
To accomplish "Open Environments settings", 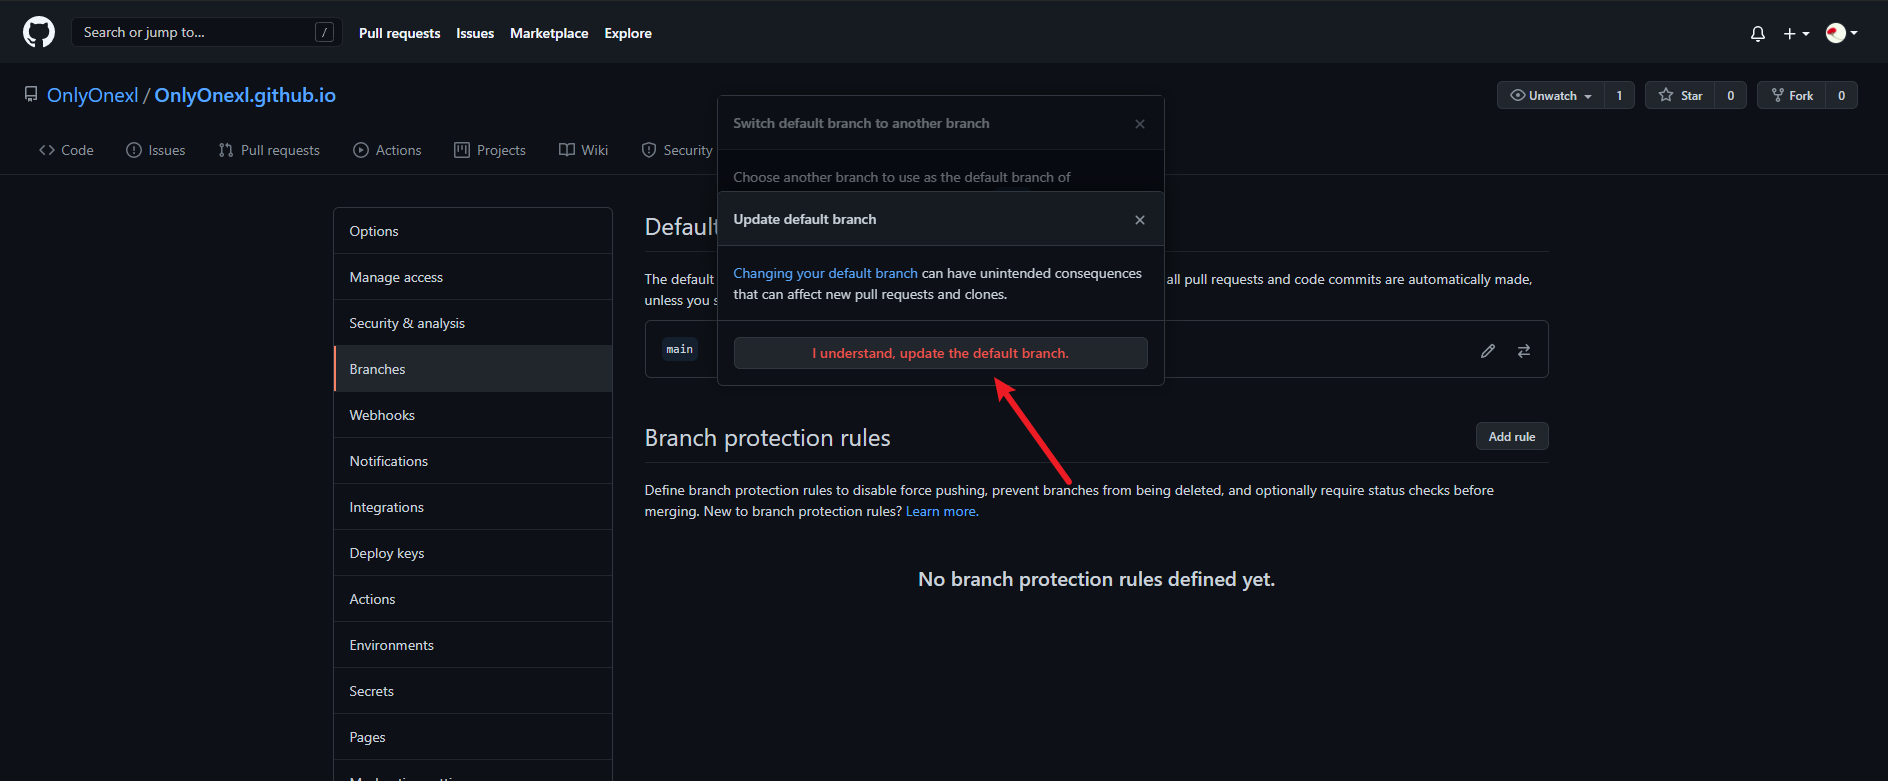I will [x=473, y=645].
